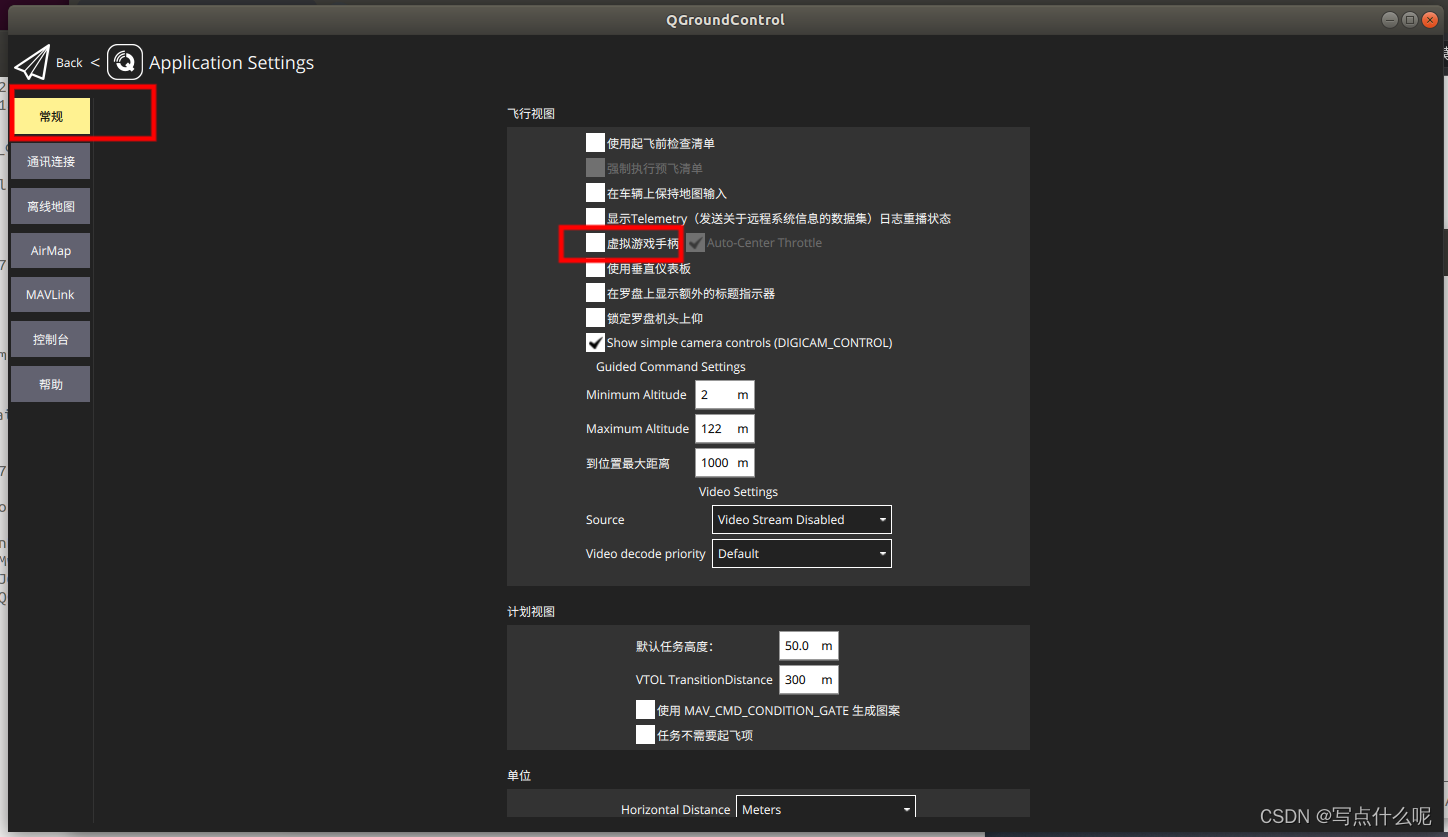Click the VTOL TransitionDistance input field

coord(808,680)
